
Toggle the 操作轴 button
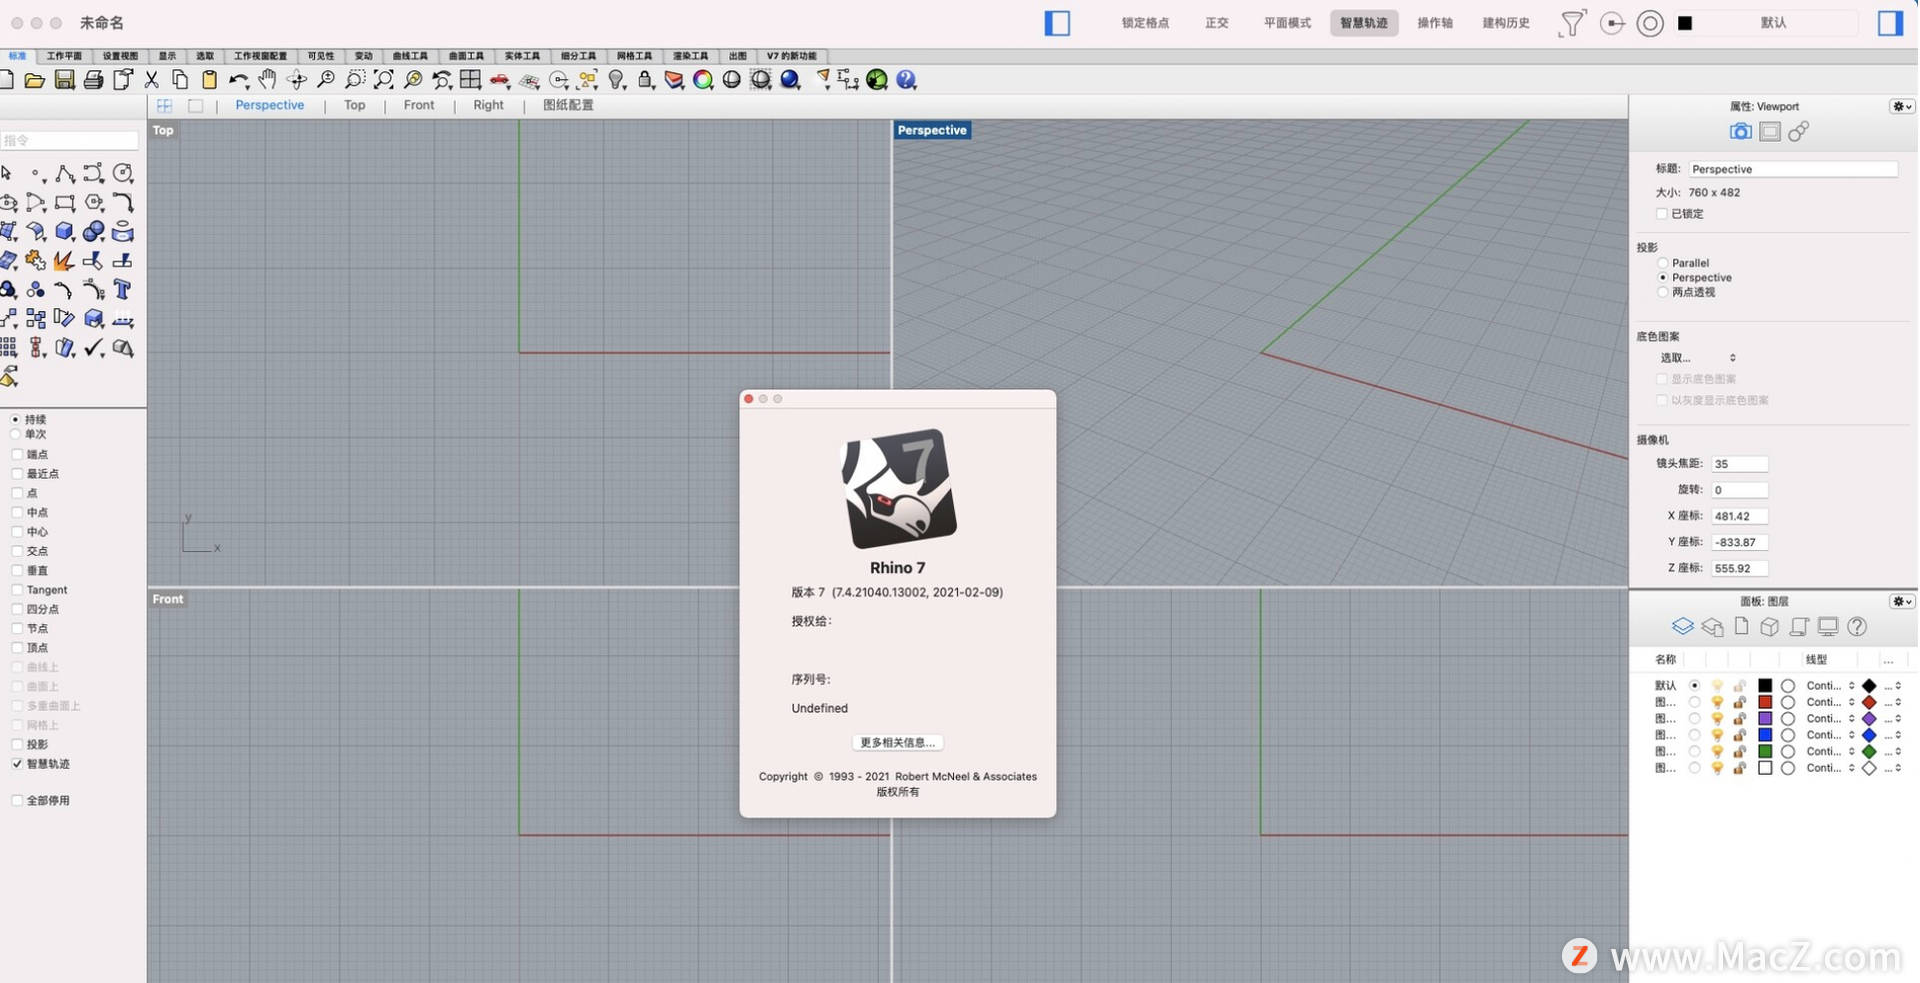(x=1435, y=23)
